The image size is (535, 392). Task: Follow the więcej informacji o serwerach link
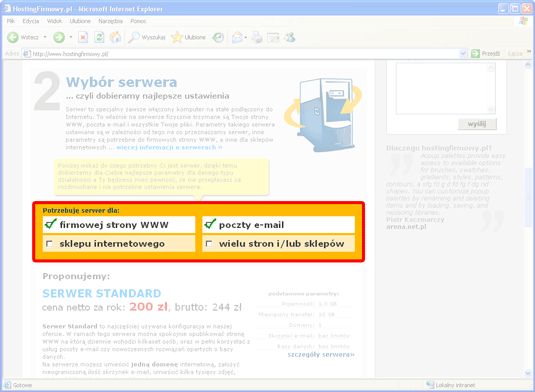coord(169,147)
